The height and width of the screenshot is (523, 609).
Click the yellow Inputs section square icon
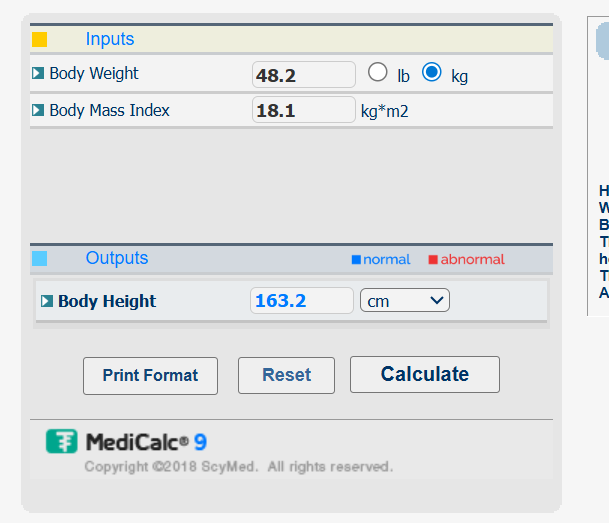[x=40, y=40]
